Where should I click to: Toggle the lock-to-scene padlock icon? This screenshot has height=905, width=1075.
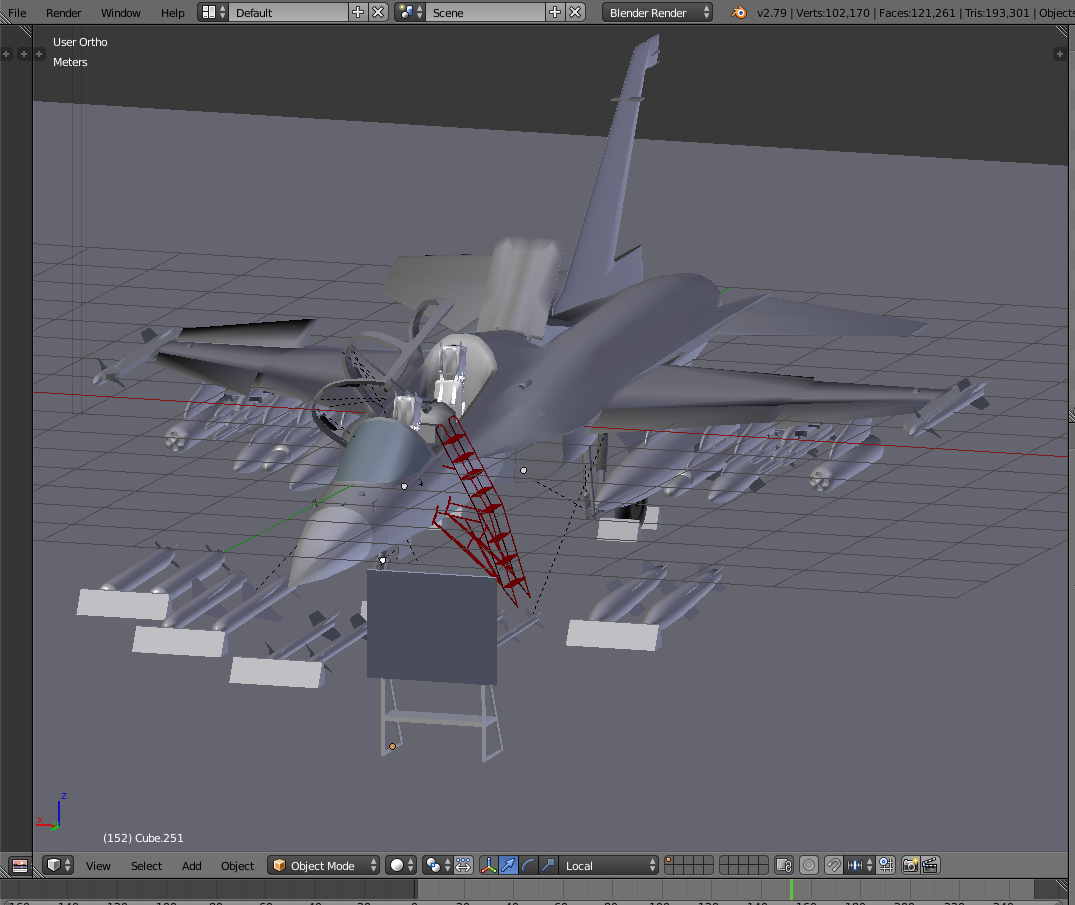tap(783, 864)
